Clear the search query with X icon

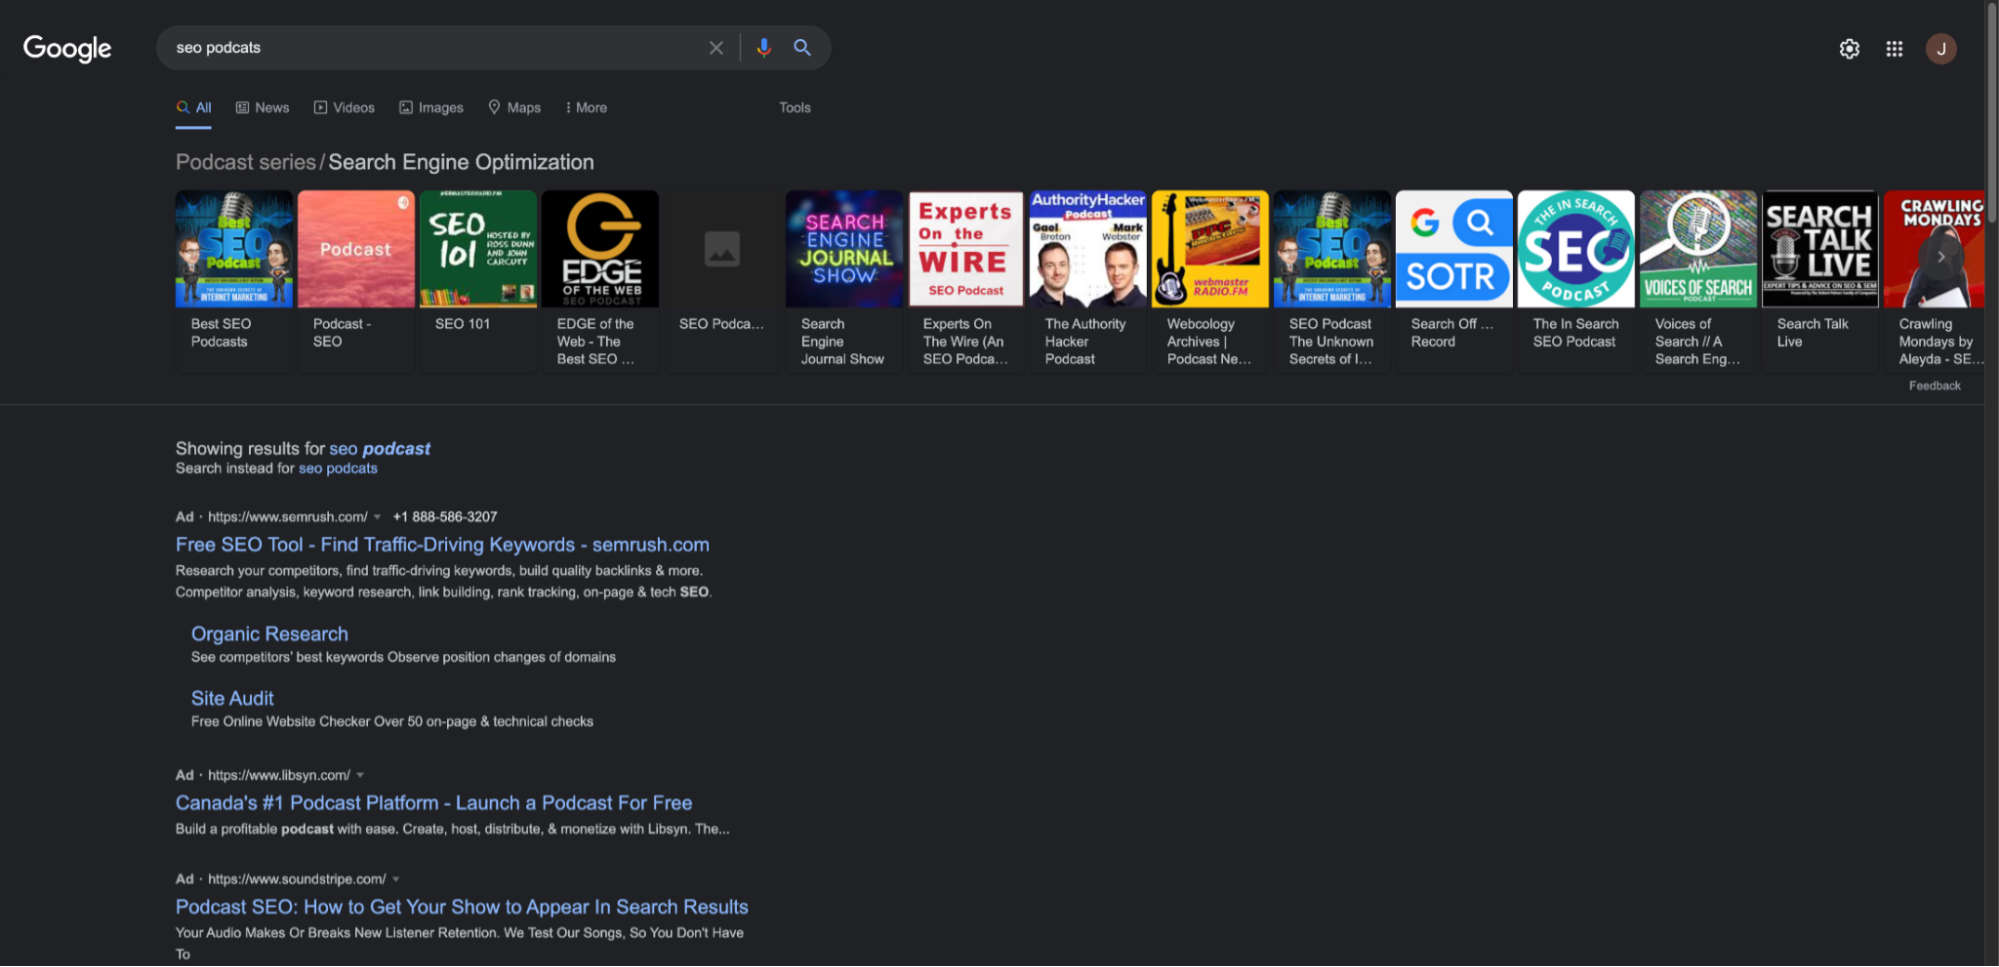pos(716,48)
